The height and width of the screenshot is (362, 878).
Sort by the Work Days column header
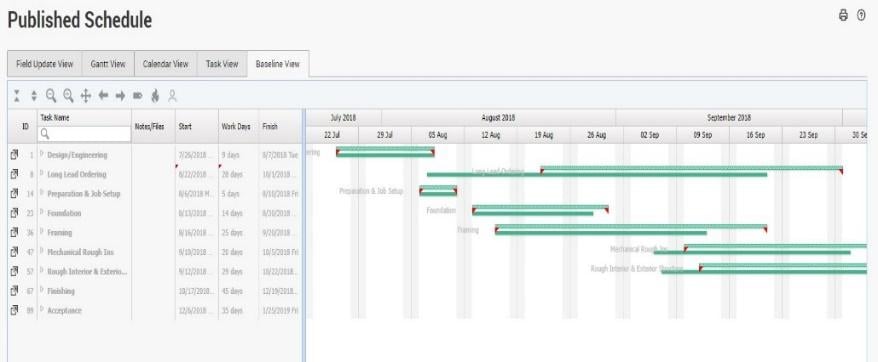pyautogui.click(x=236, y=127)
